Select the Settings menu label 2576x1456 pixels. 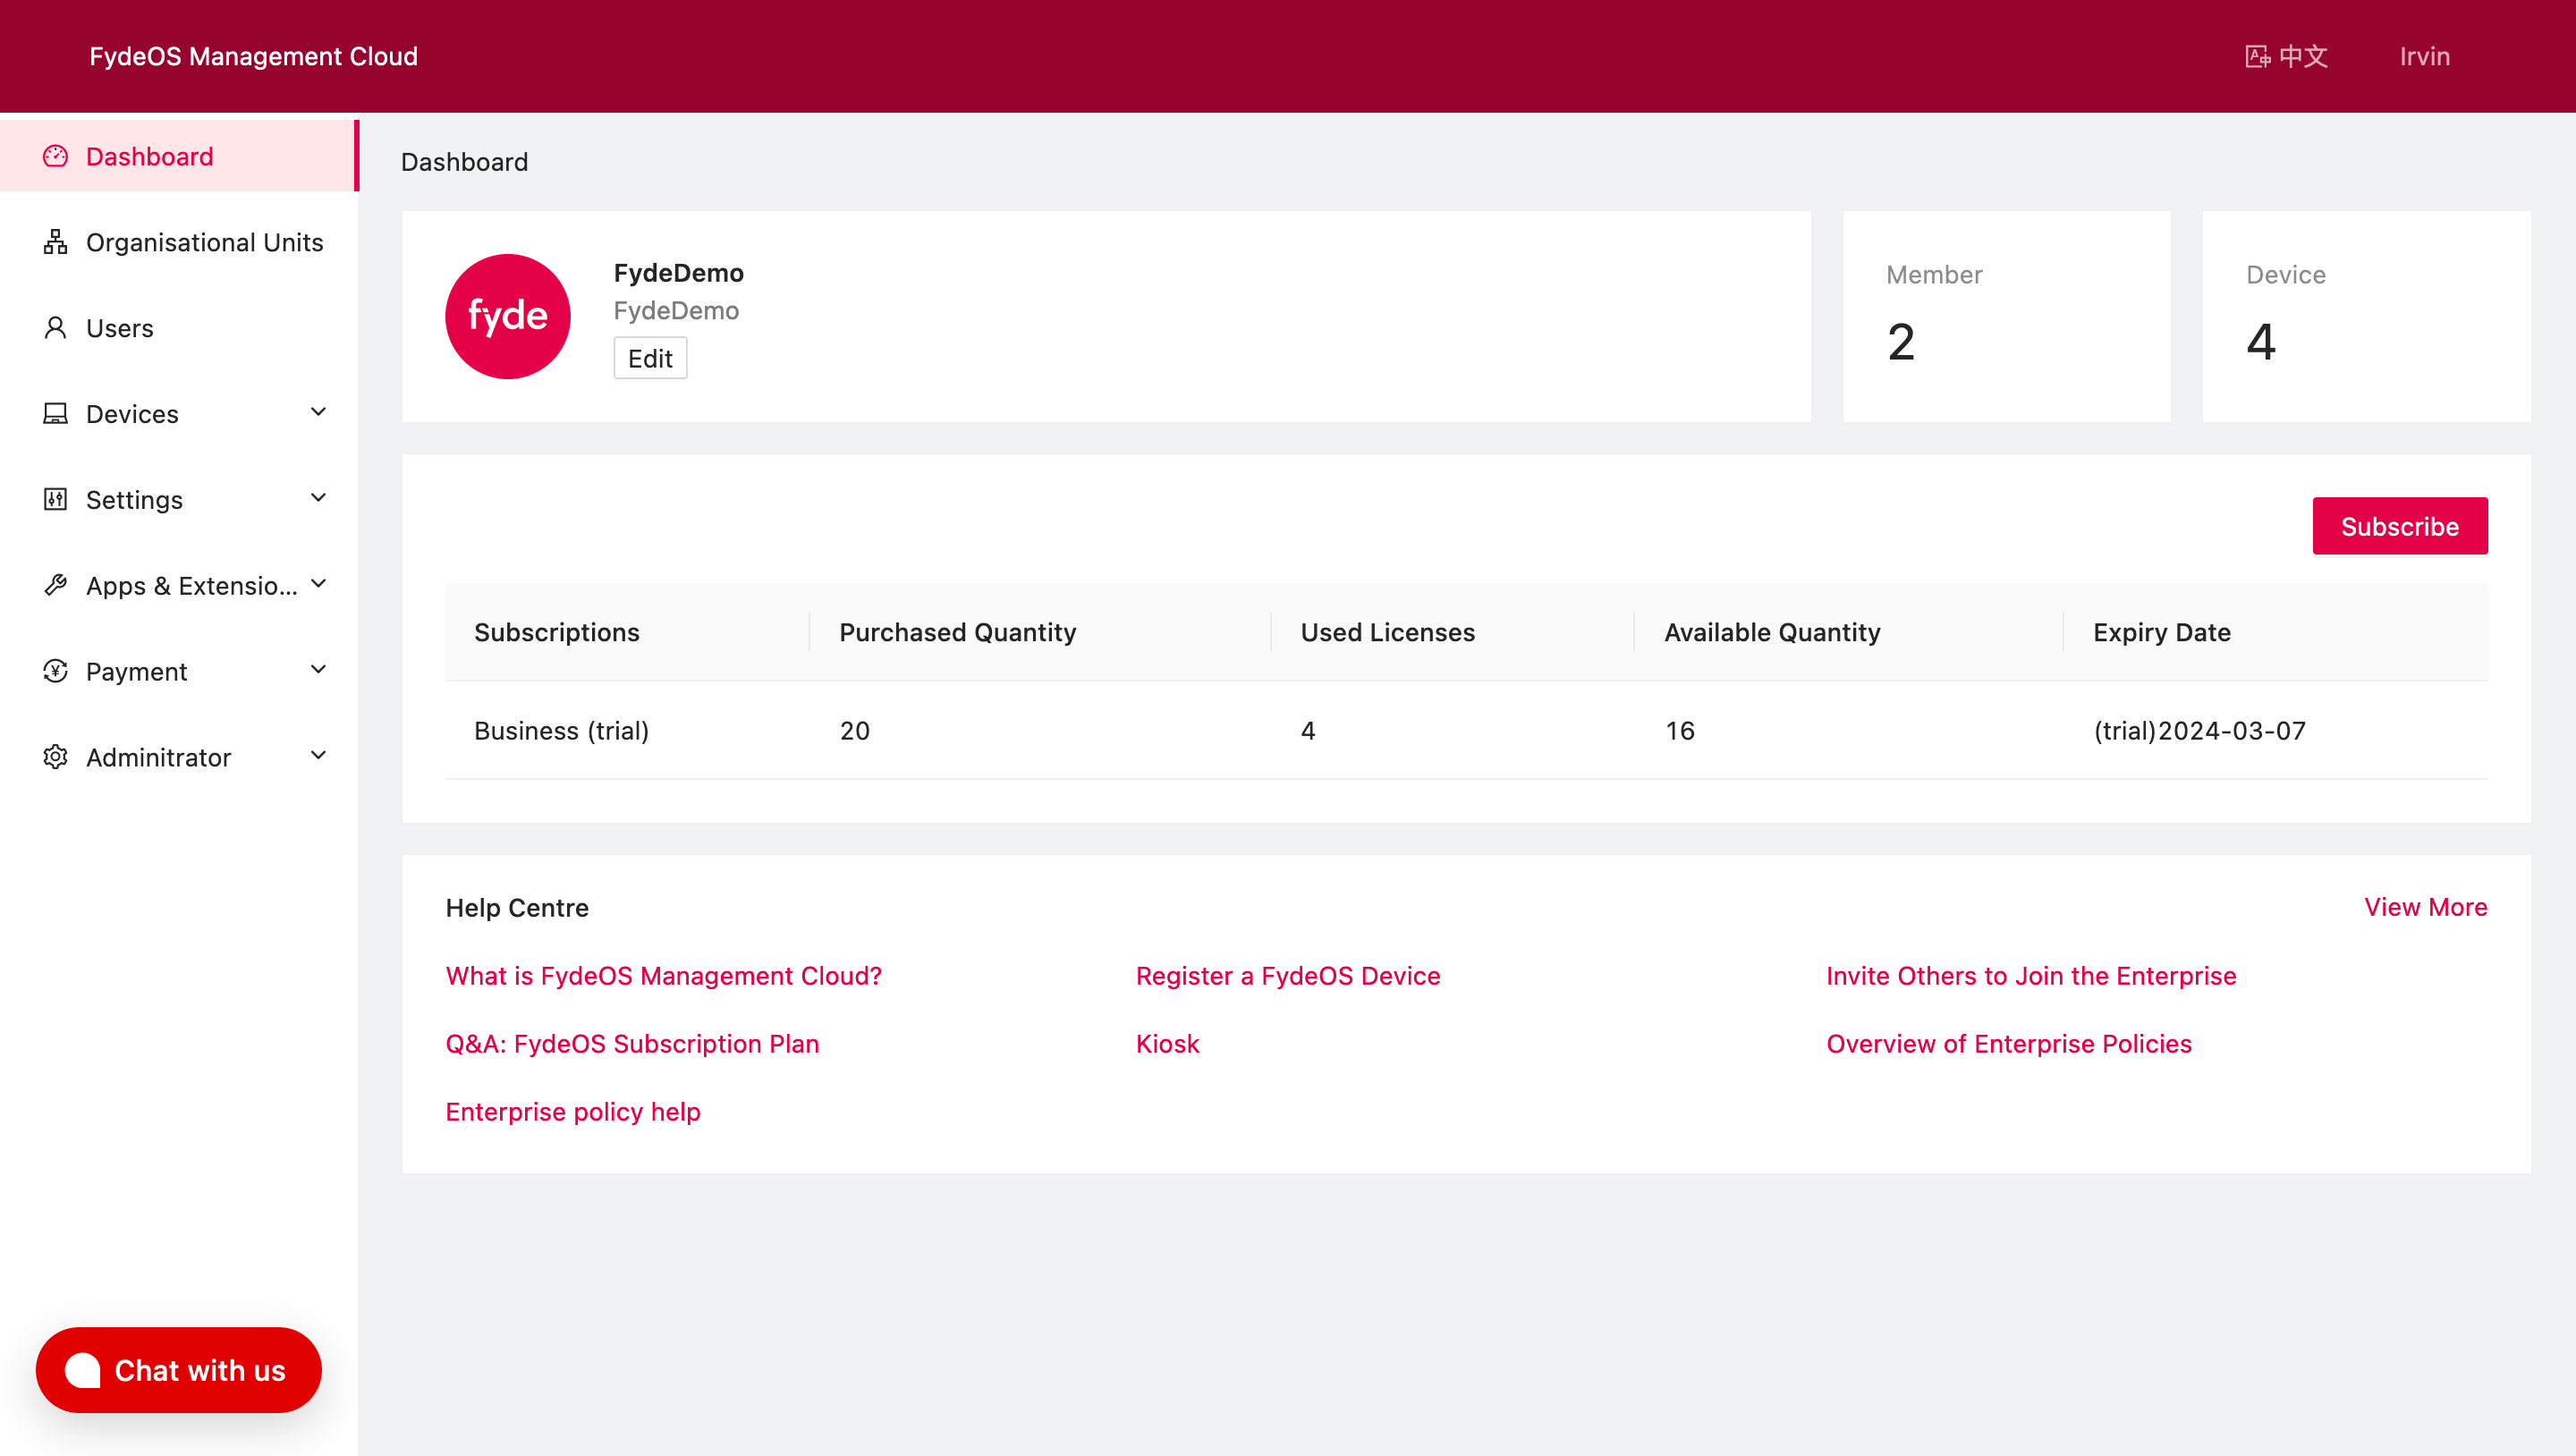pos(134,500)
